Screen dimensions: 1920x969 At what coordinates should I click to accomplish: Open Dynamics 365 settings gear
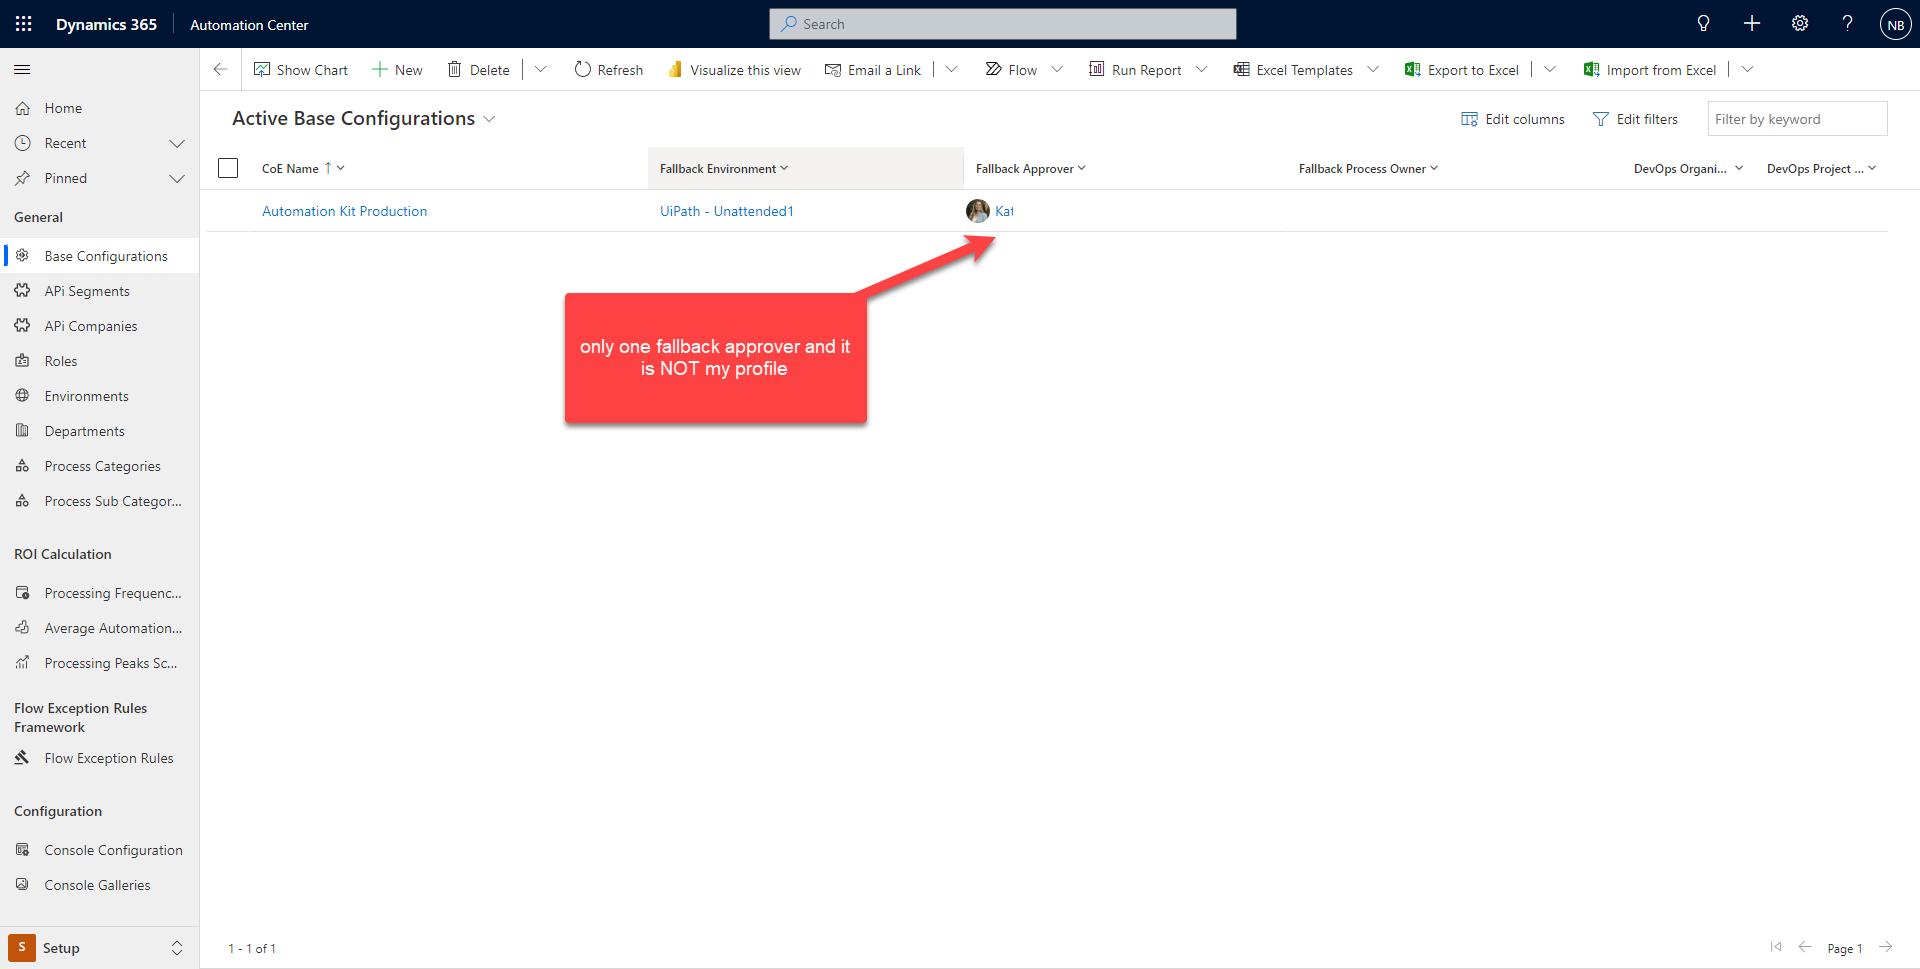click(1800, 23)
